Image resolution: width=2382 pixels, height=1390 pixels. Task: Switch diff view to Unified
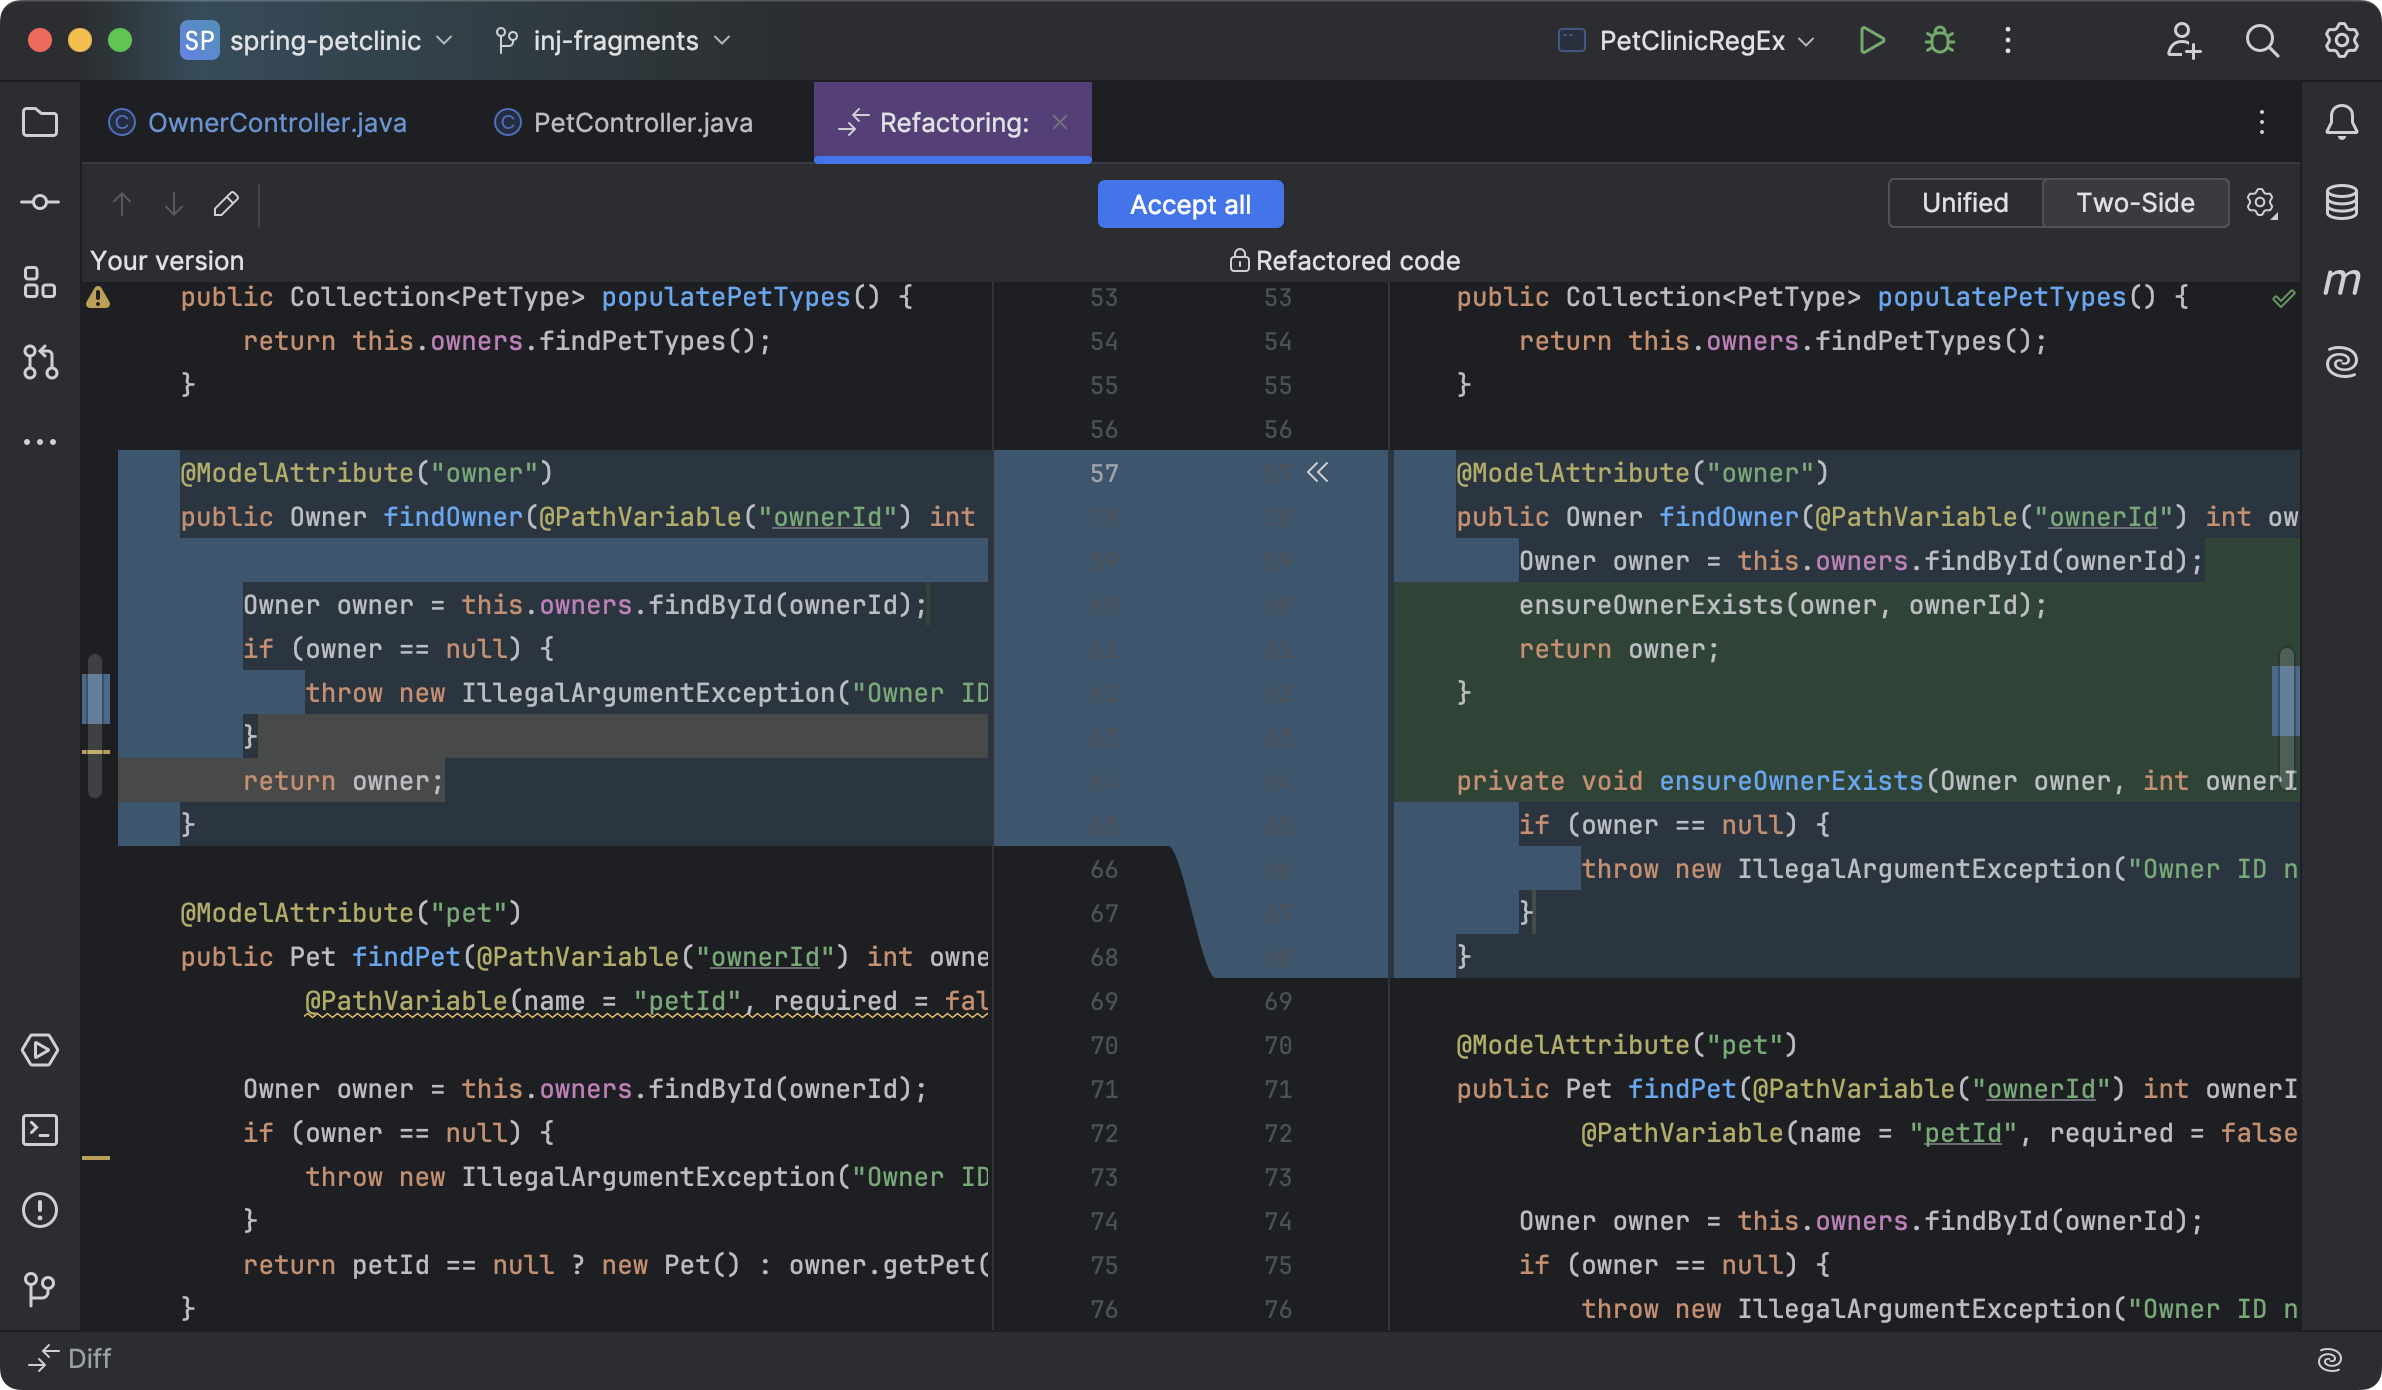(1964, 203)
